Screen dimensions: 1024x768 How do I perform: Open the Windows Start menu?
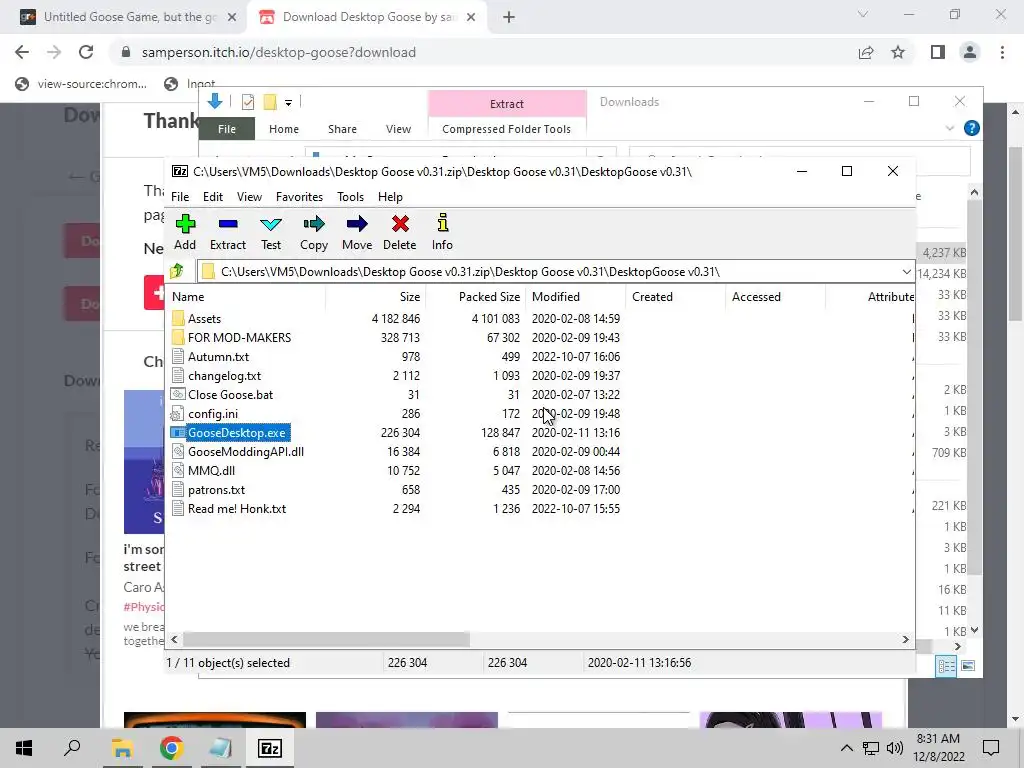24,748
